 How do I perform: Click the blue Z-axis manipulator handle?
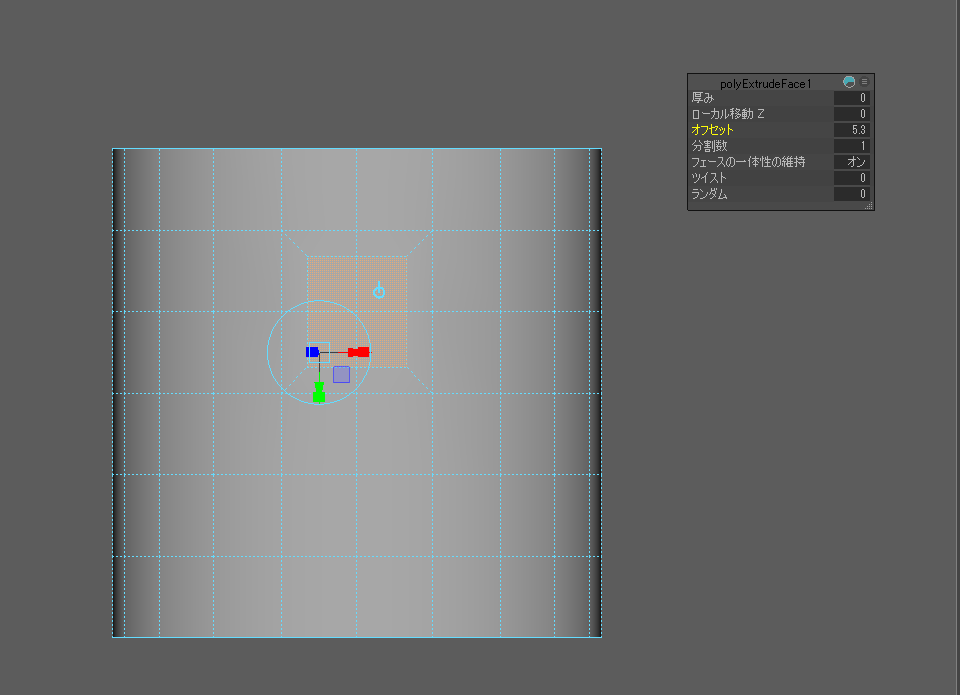pos(312,352)
